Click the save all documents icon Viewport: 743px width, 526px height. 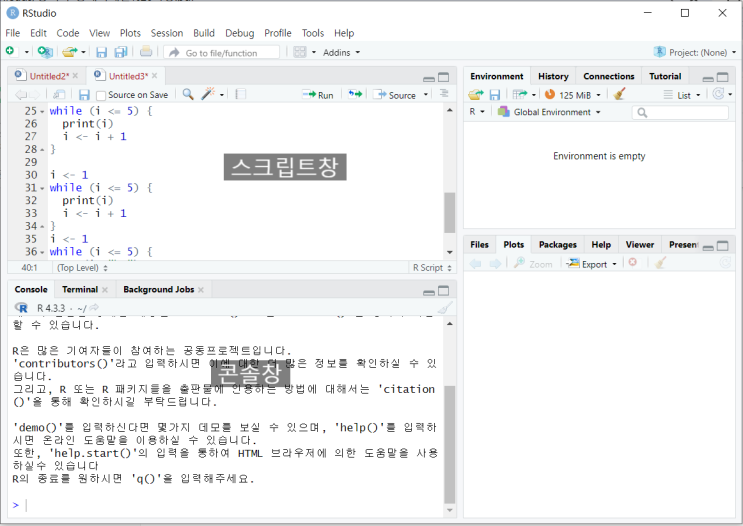[120, 52]
